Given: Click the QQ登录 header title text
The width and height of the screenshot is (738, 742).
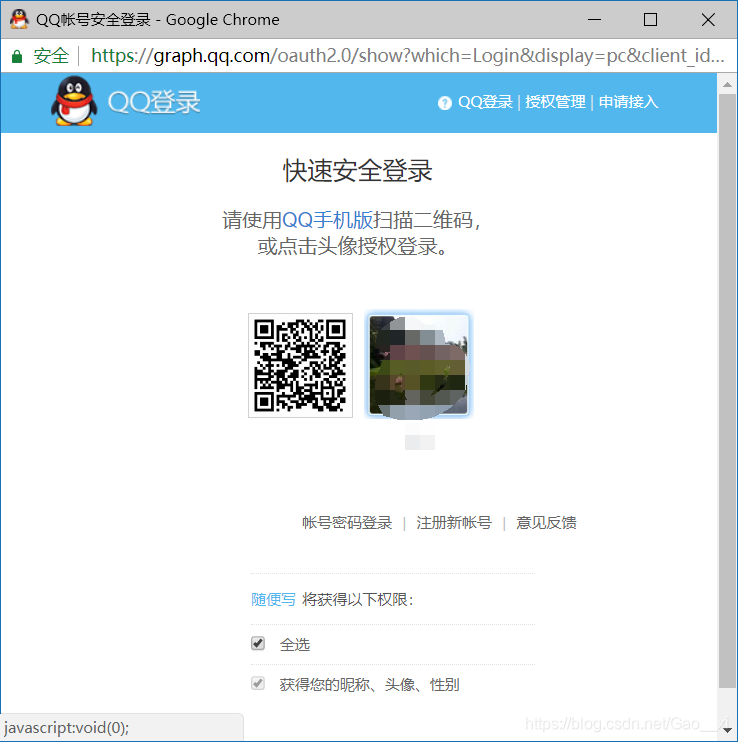Looking at the screenshot, I should pyautogui.click(x=154, y=102).
